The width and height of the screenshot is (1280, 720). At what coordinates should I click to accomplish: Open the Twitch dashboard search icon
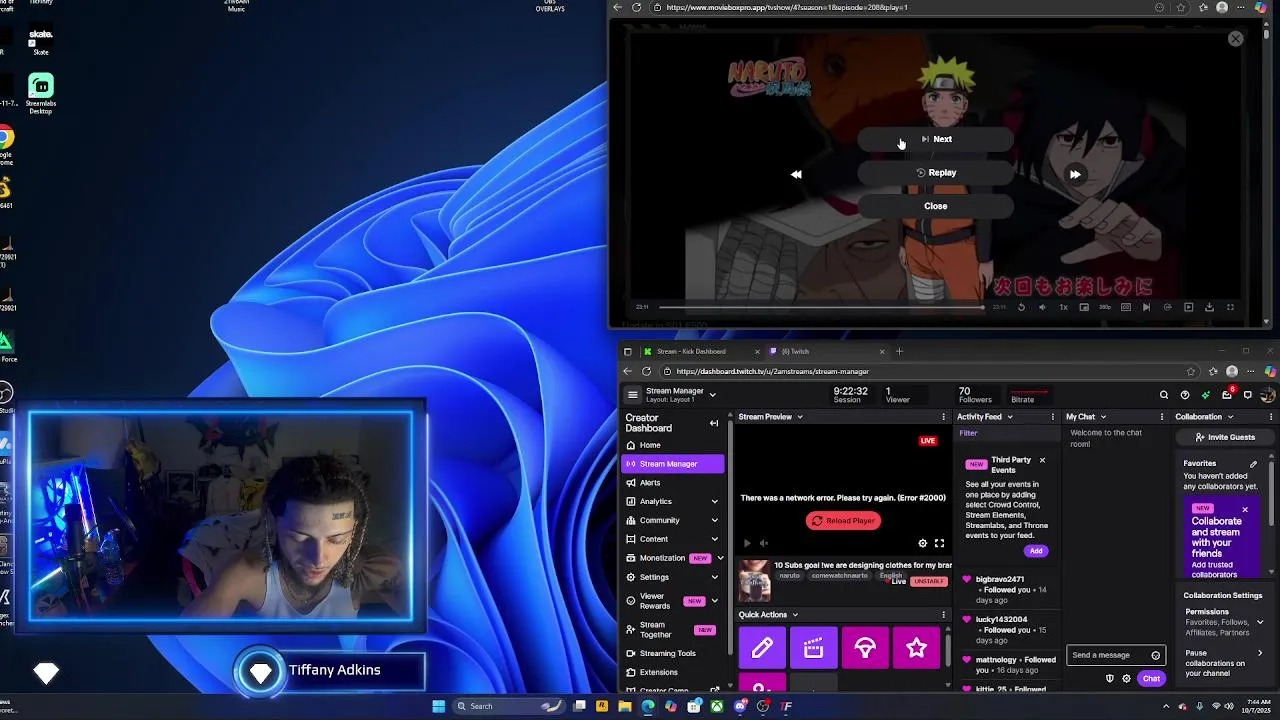coord(1164,395)
